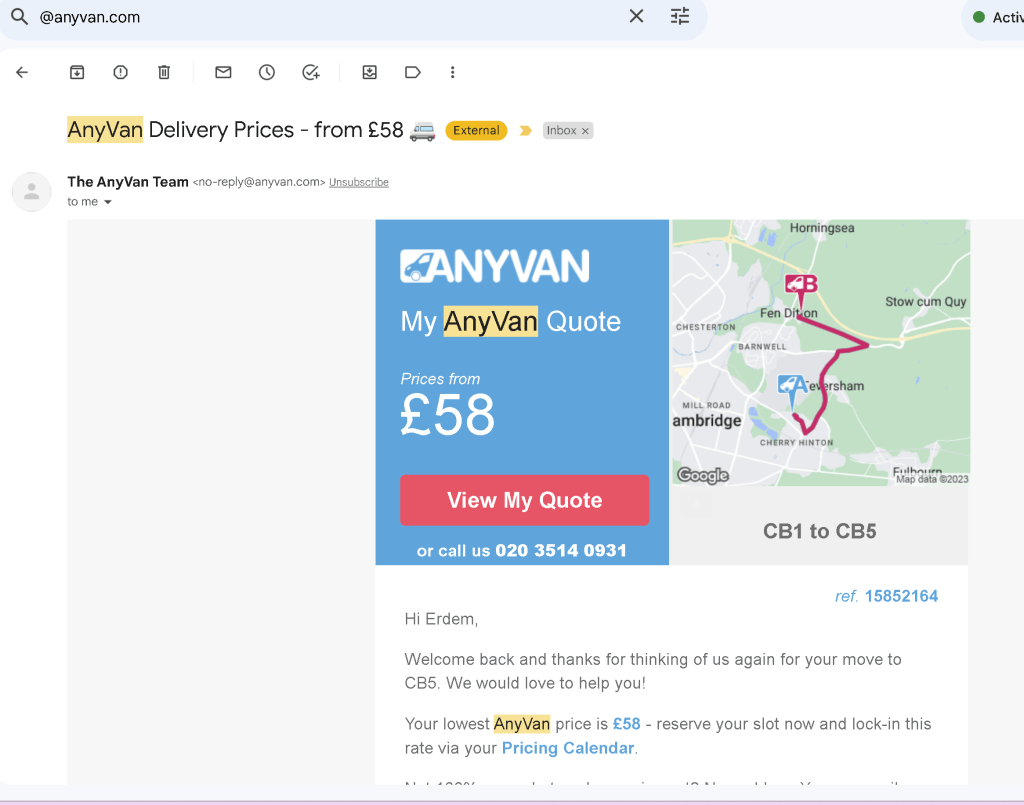Open the Pricing Calendar link
The image size is (1024, 805).
tap(568, 748)
